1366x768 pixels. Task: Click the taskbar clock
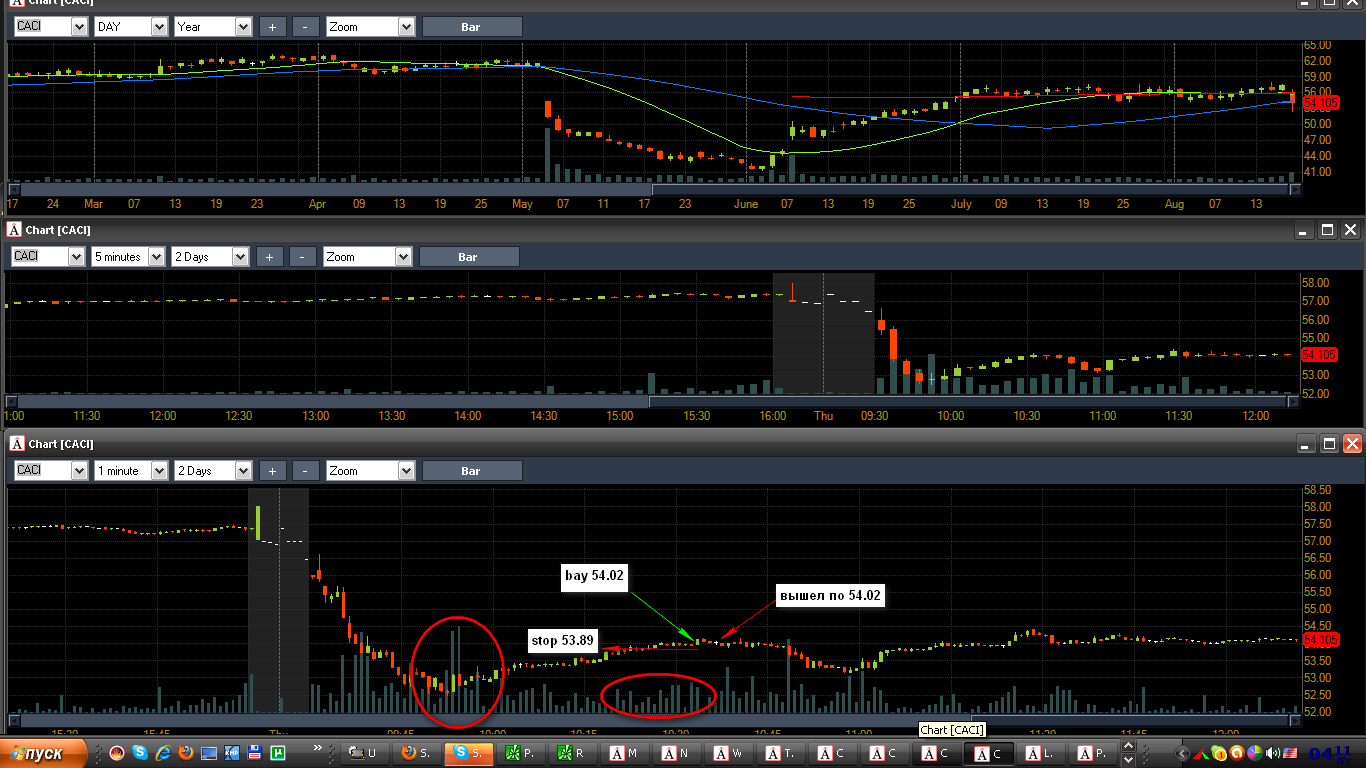pyautogui.click(x=1329, y=754)
